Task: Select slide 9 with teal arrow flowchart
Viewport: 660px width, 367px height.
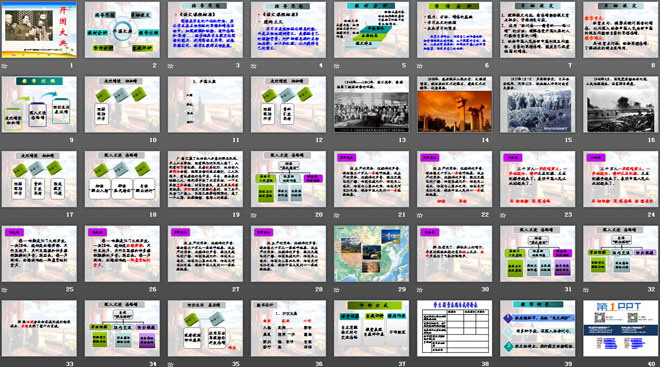Action: (39, 104)
